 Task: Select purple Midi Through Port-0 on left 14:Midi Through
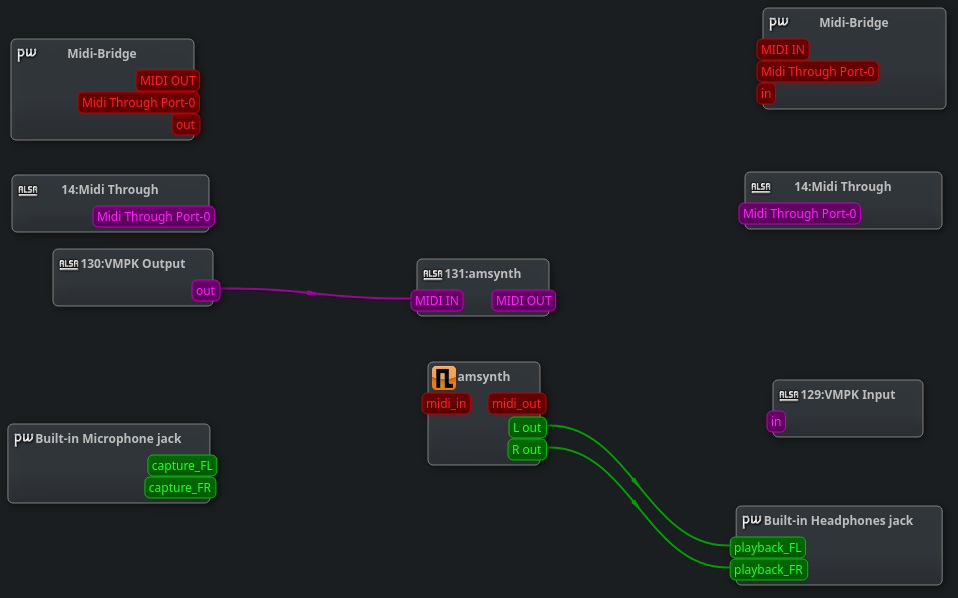pos(153,217)
